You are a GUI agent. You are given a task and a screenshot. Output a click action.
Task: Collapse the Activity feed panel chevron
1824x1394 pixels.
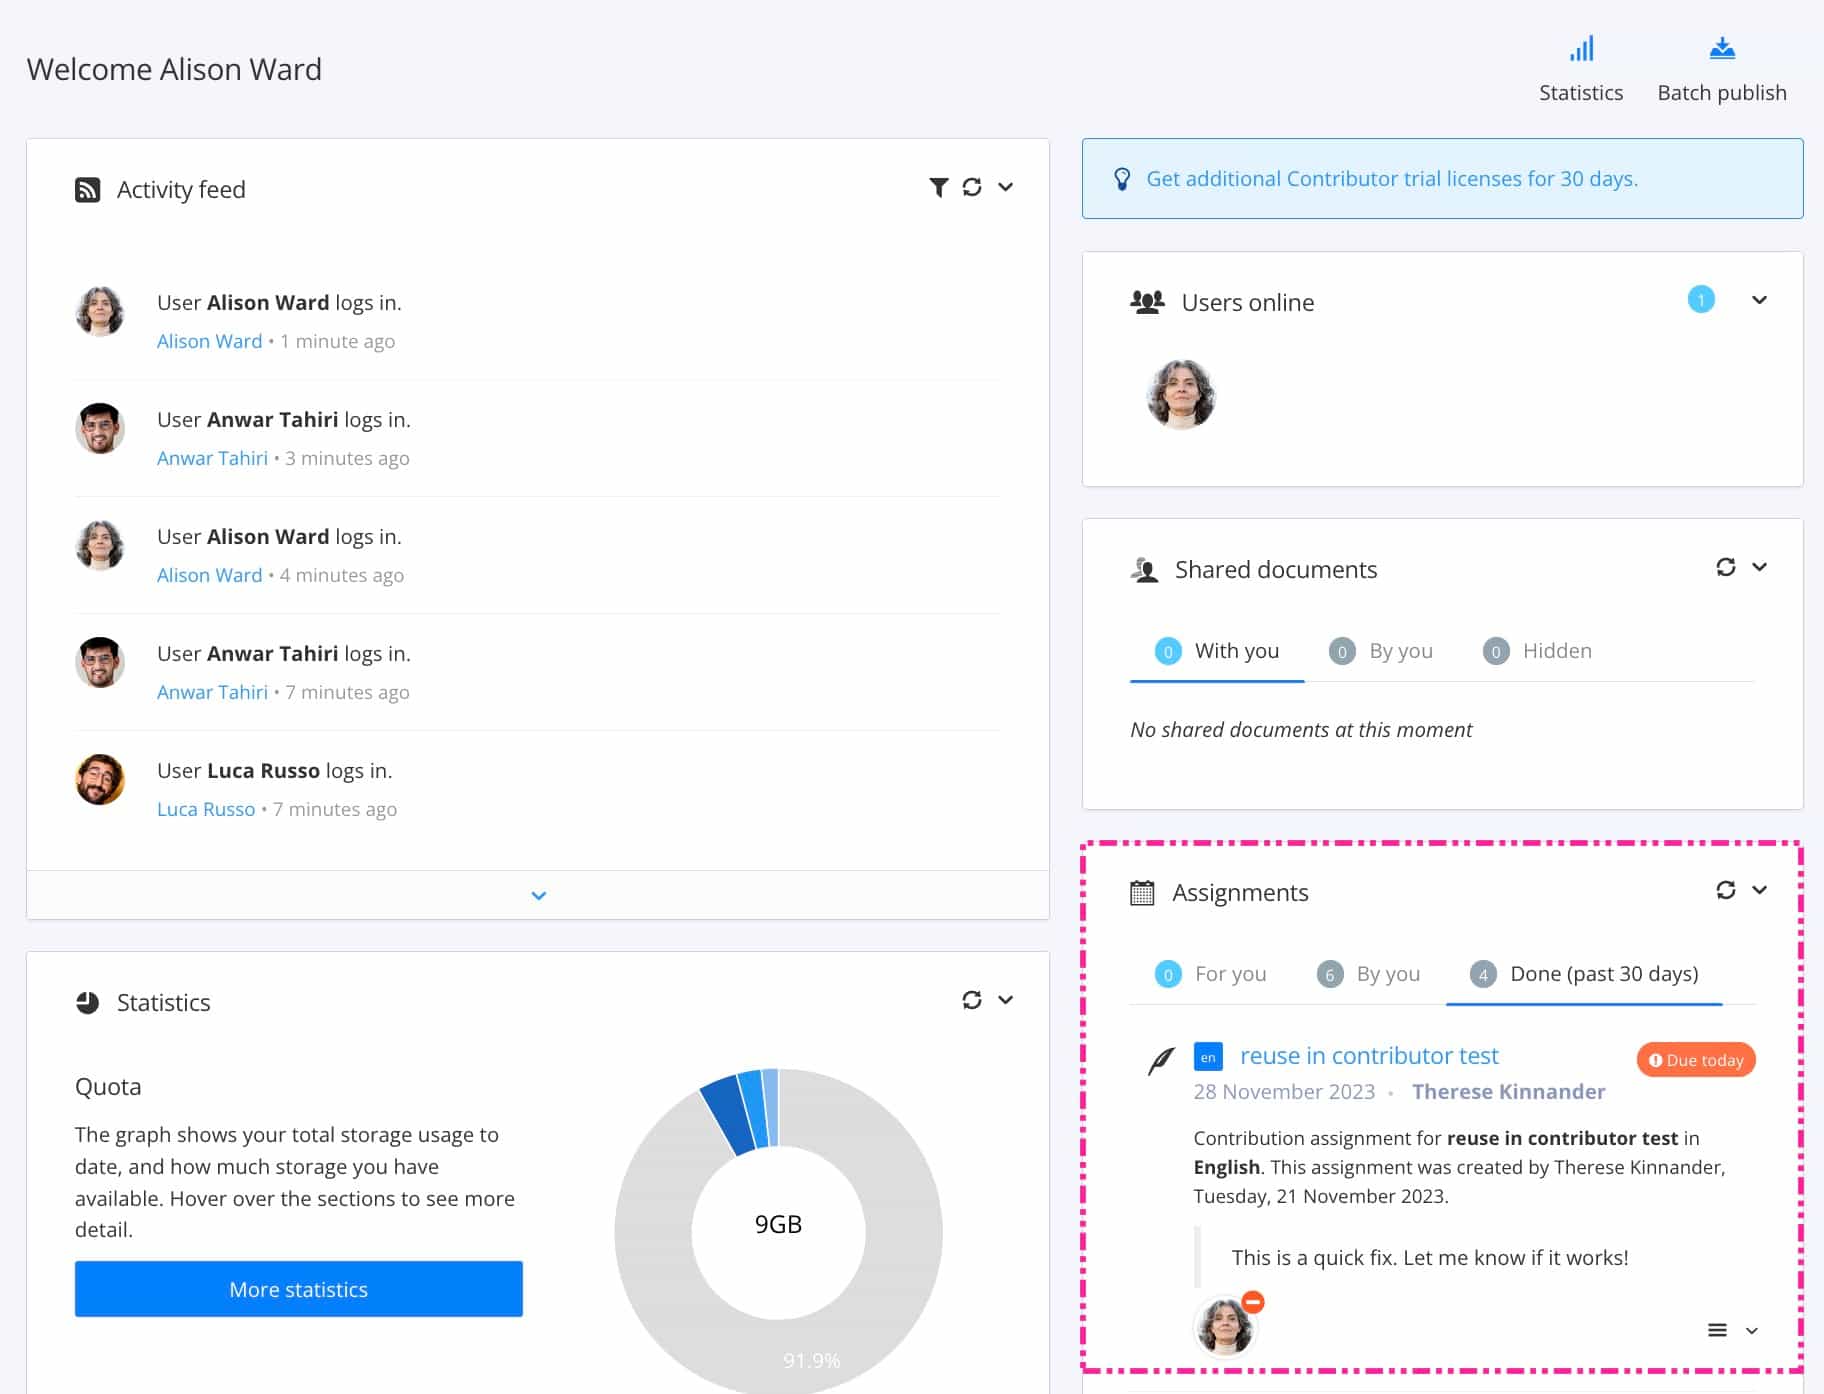tap(1006, 187)
